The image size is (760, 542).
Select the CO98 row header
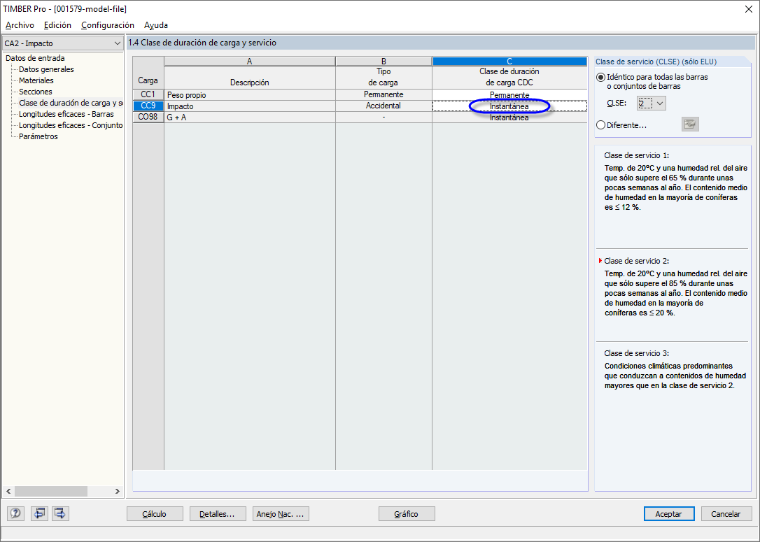point(148,117)
